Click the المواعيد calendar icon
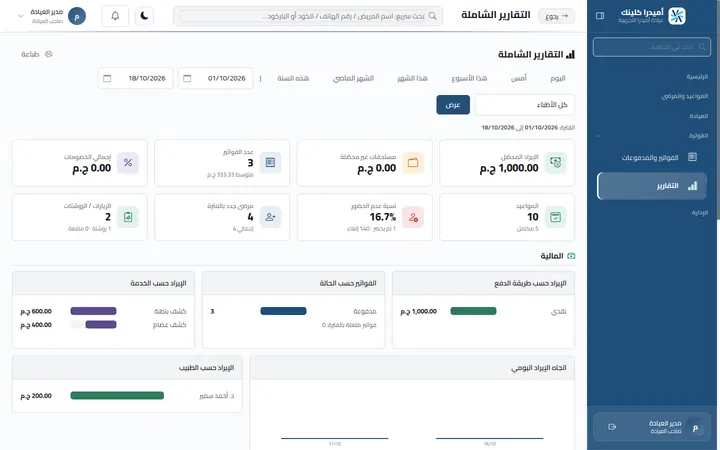720x450 pixels. 555,217
